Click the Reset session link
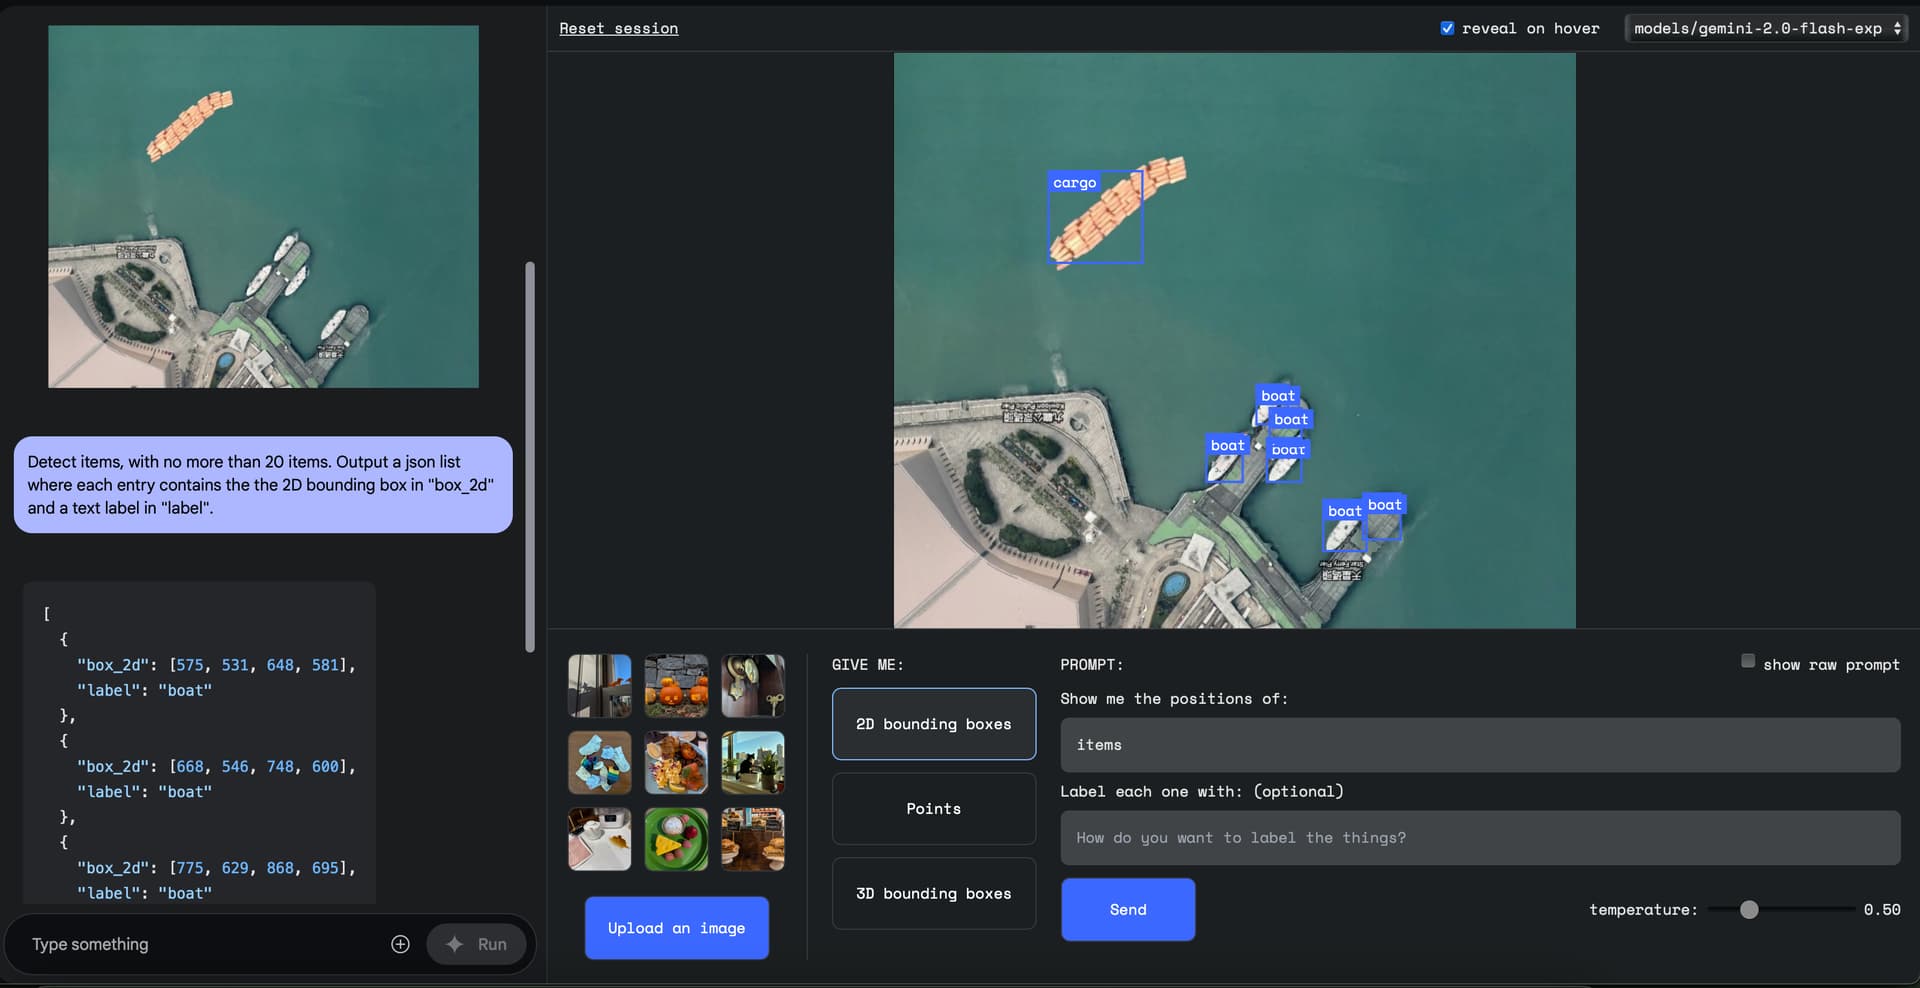 (619, 28)
